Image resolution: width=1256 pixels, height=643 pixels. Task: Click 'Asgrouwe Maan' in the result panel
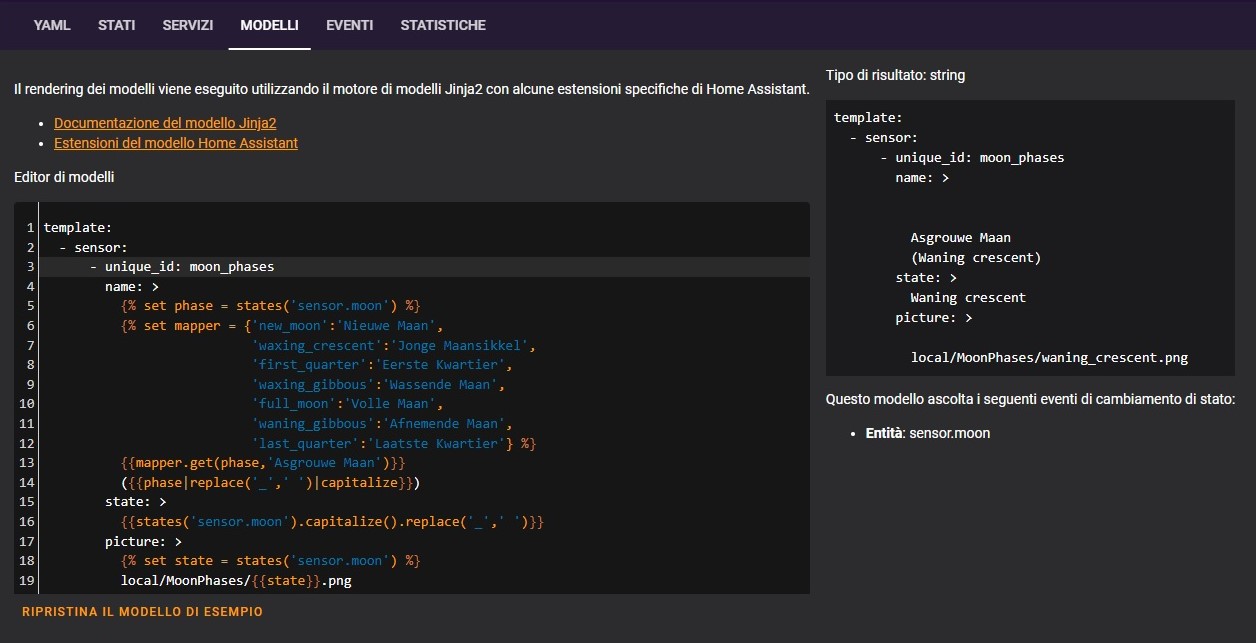(960, 238)
